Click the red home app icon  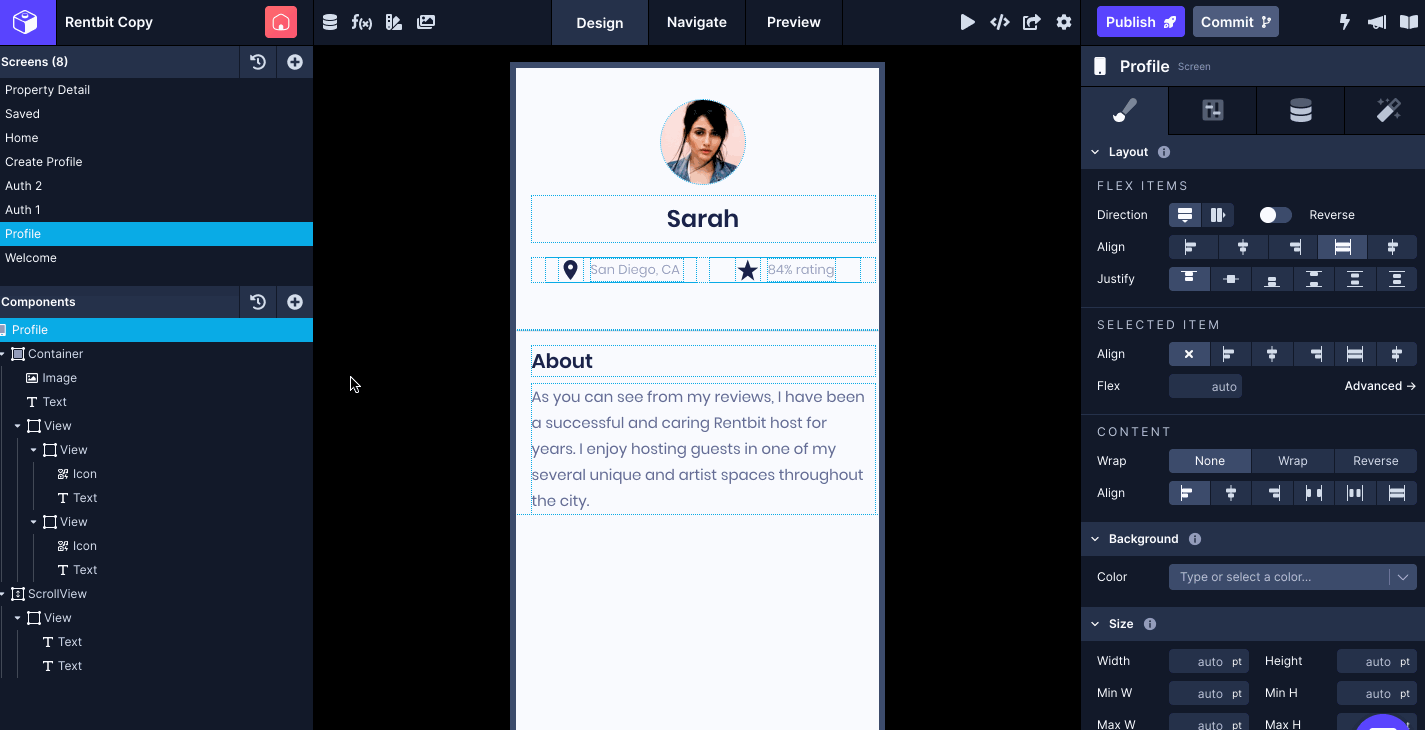pos(281,22)
